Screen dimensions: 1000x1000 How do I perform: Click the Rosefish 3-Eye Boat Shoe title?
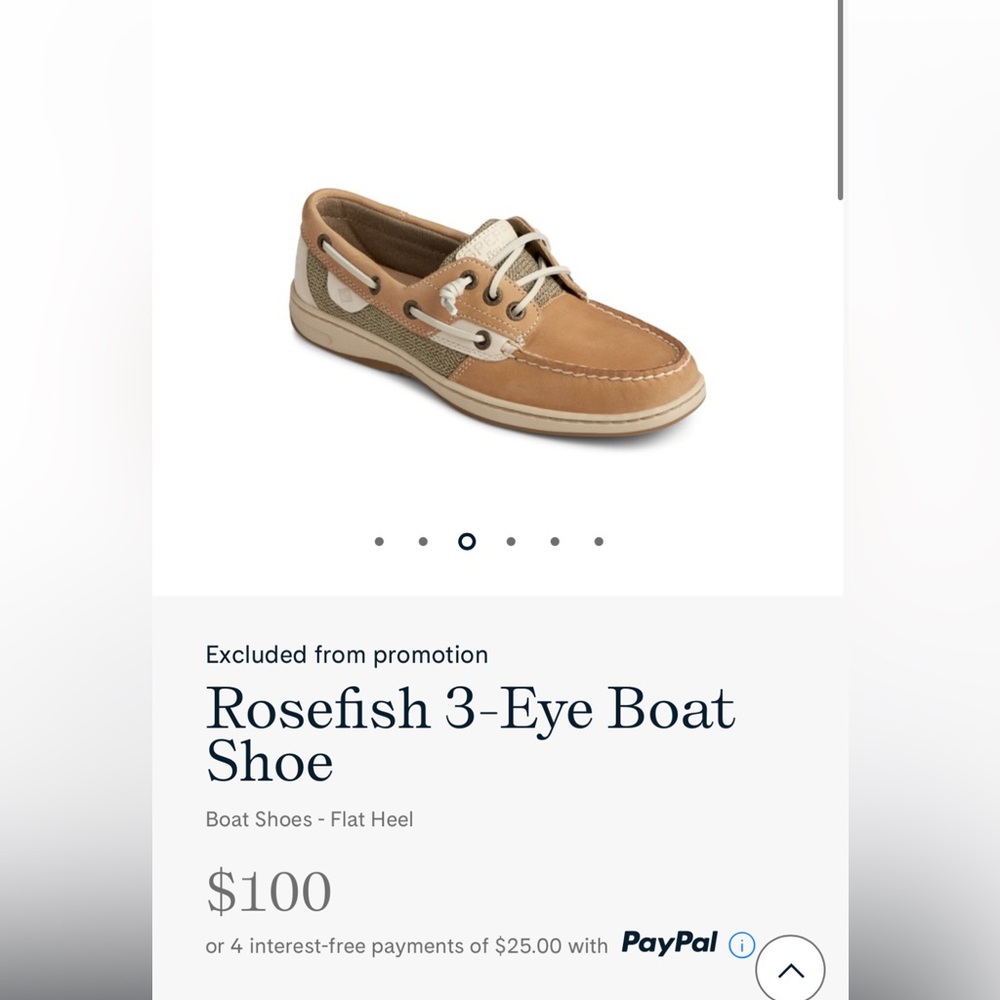[x=470, y=733]
